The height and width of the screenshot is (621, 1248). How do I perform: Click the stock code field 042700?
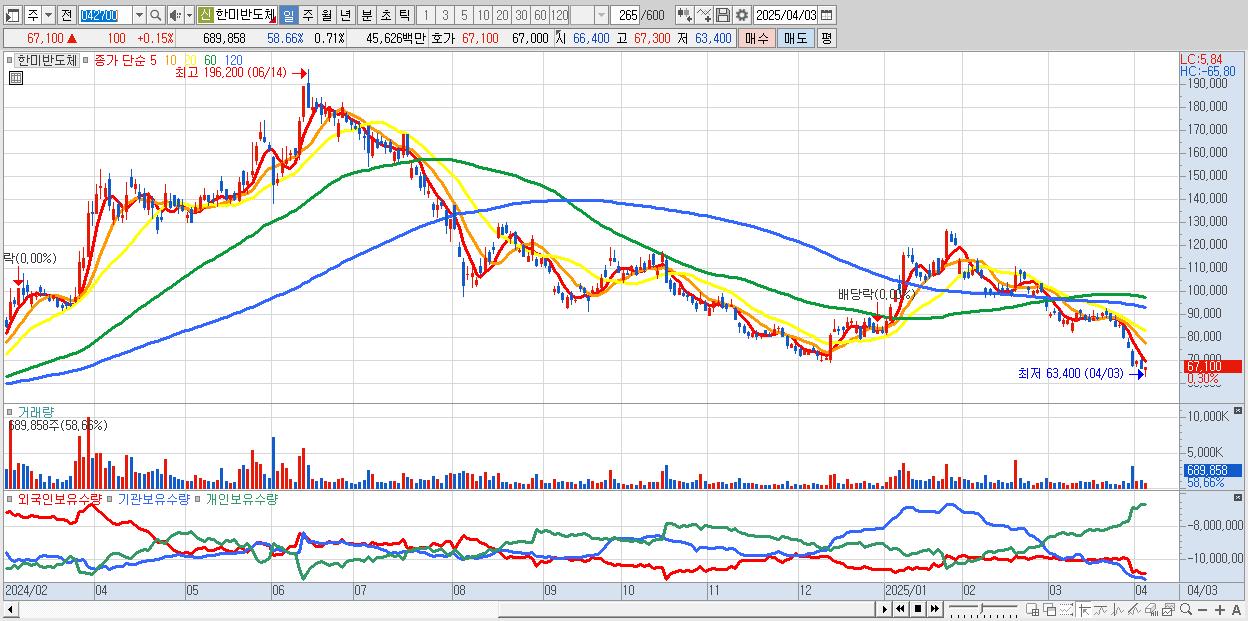tap(105, 15)
